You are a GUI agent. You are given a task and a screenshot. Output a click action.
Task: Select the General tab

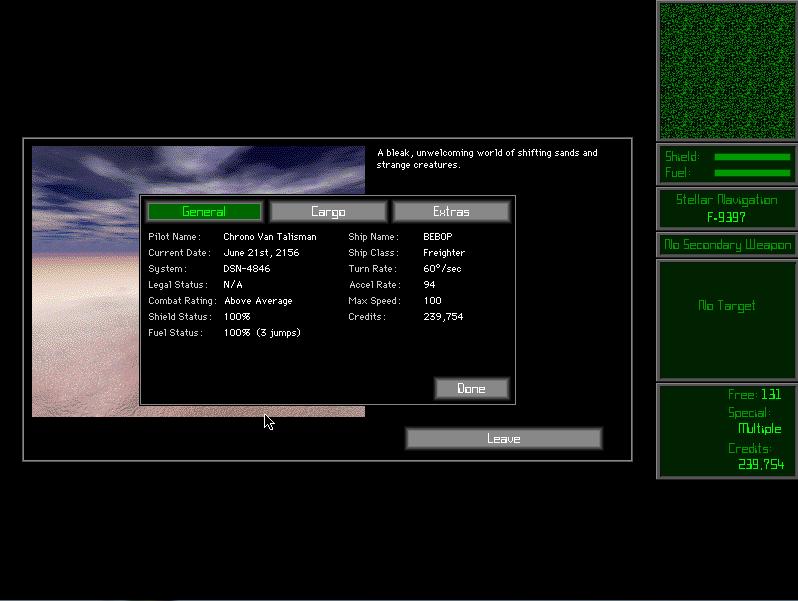point(204,212)
